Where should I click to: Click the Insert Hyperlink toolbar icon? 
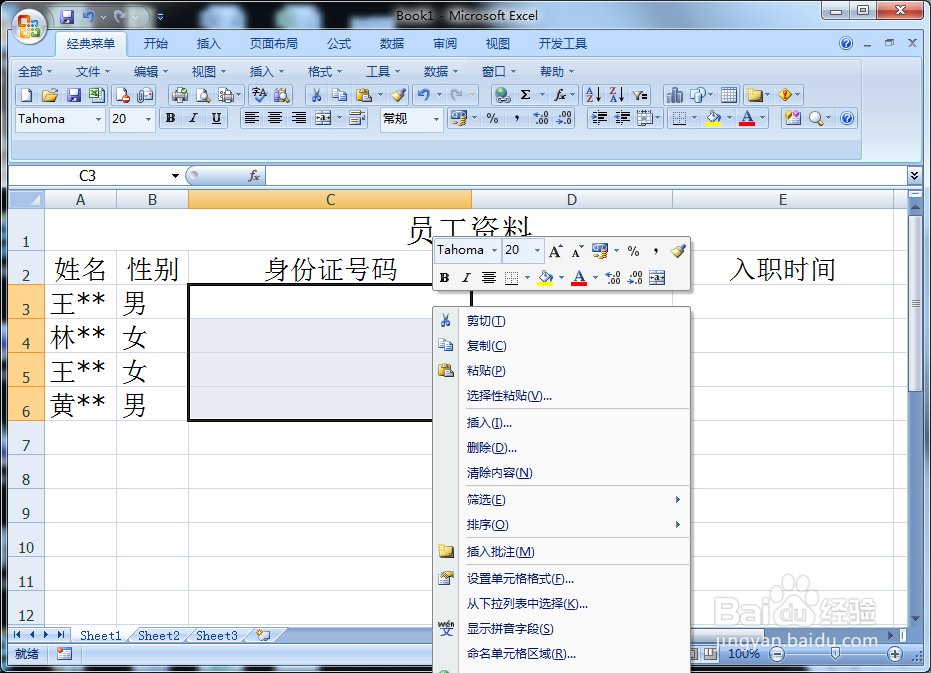[x=503, y=96]
